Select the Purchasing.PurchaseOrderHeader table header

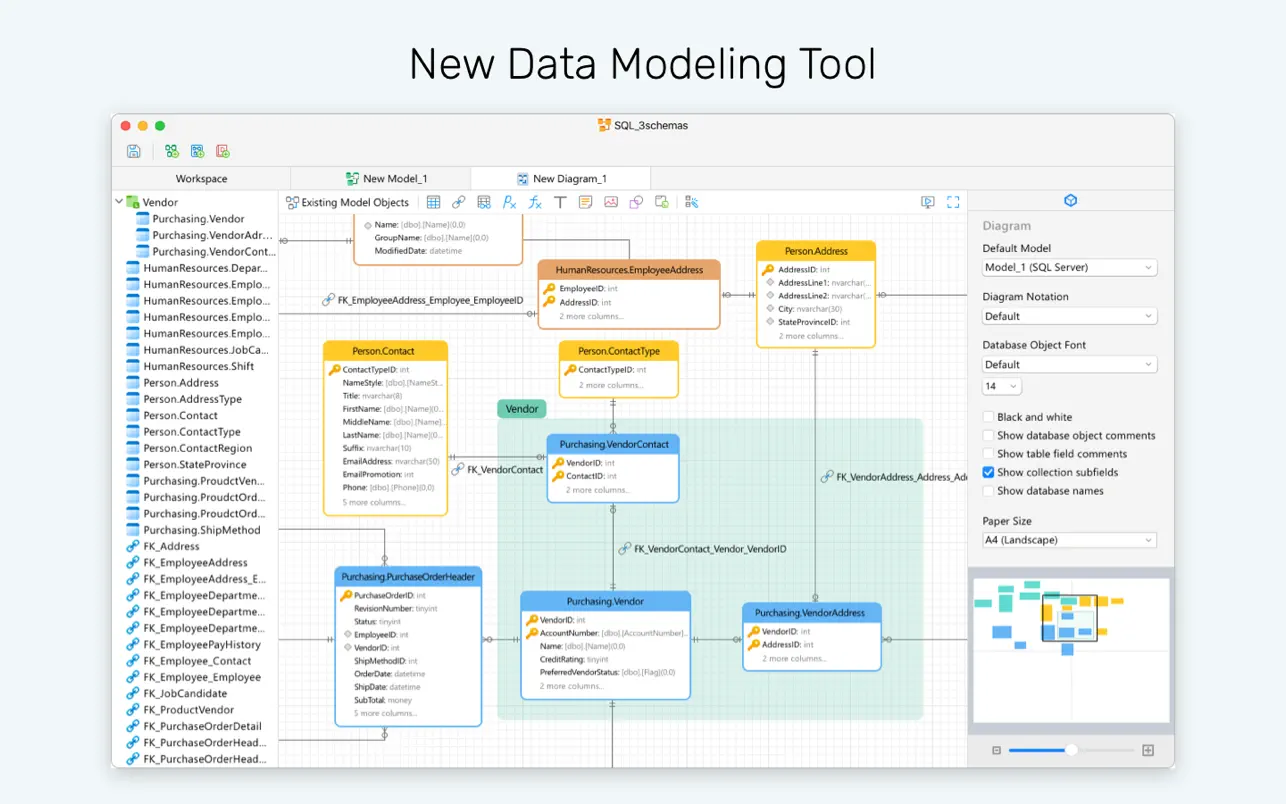[x=408, y=577]
